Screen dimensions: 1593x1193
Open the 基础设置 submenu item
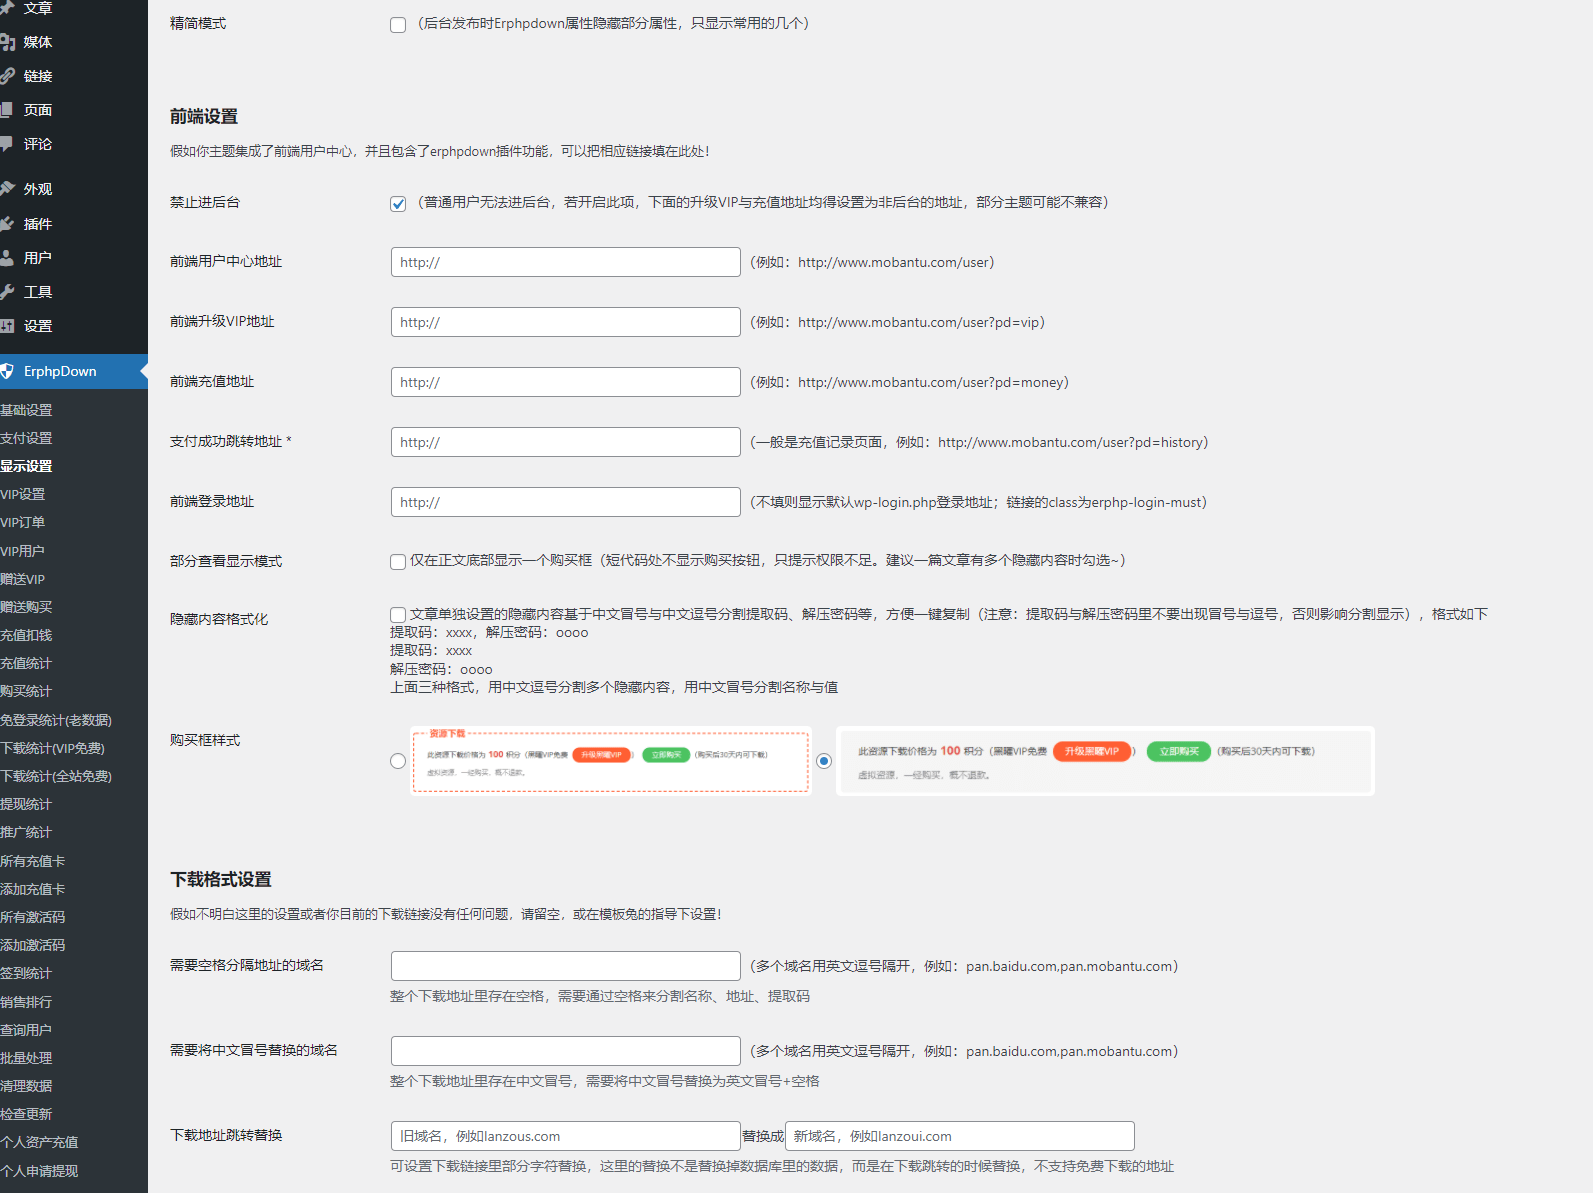pyautogui.click(x=26, y=410)
